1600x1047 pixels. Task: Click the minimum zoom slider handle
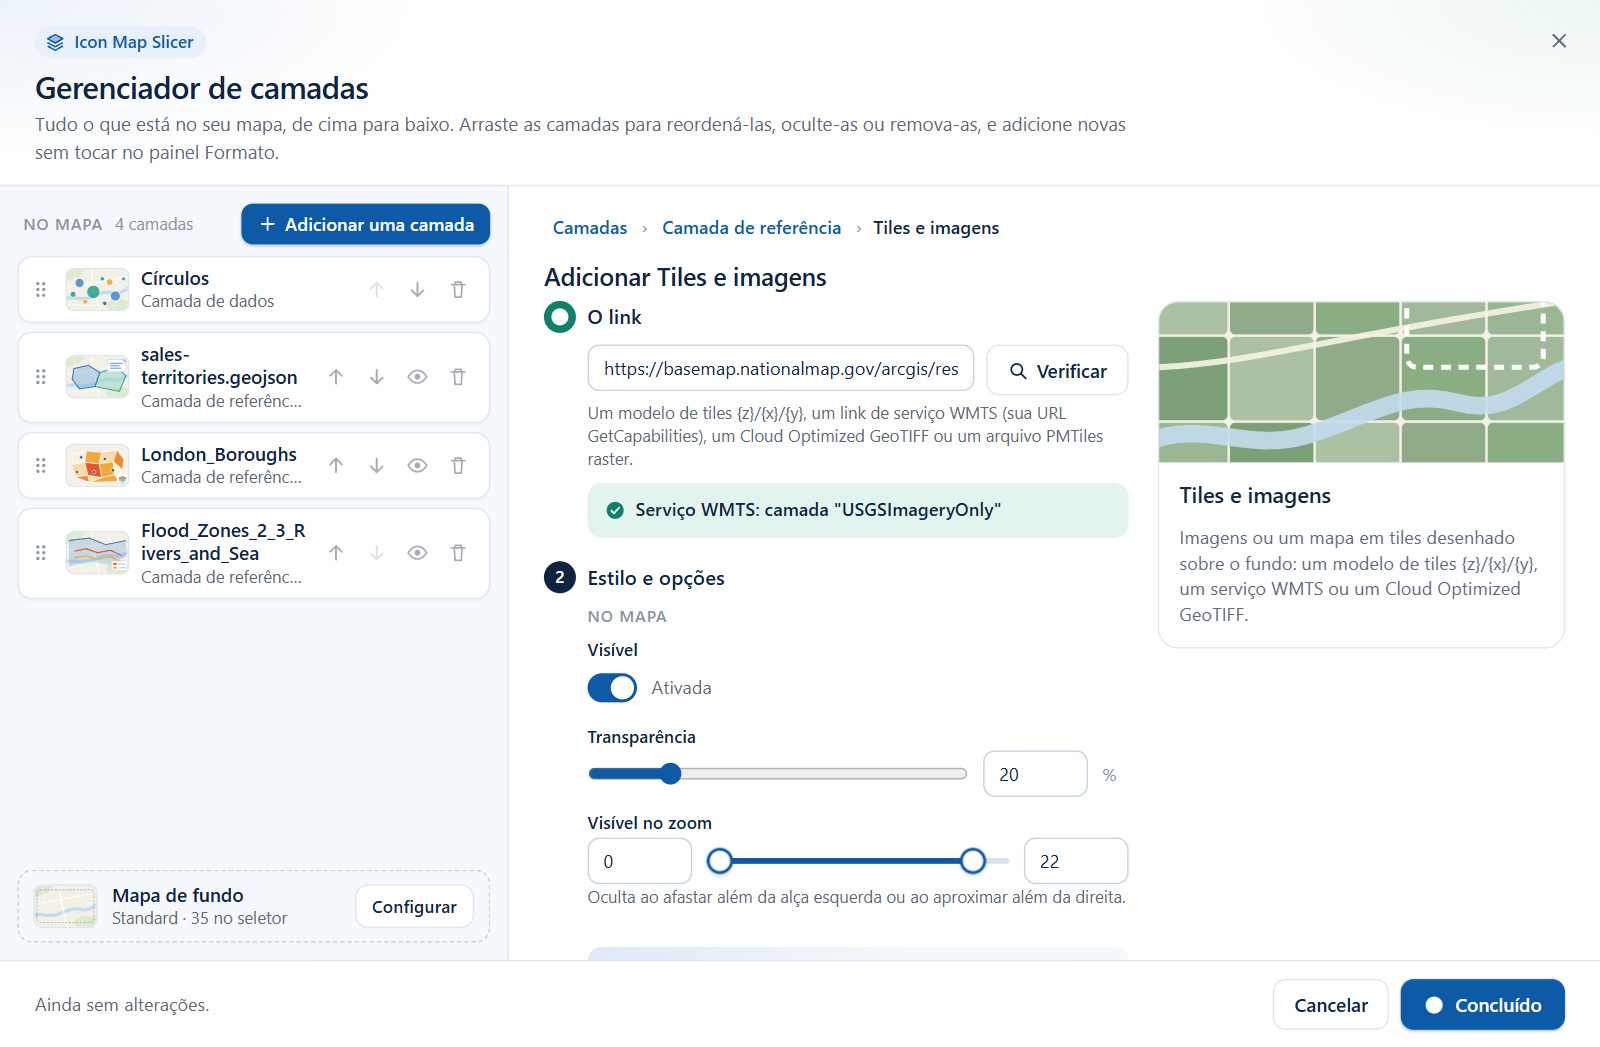[x=720, y=861]
